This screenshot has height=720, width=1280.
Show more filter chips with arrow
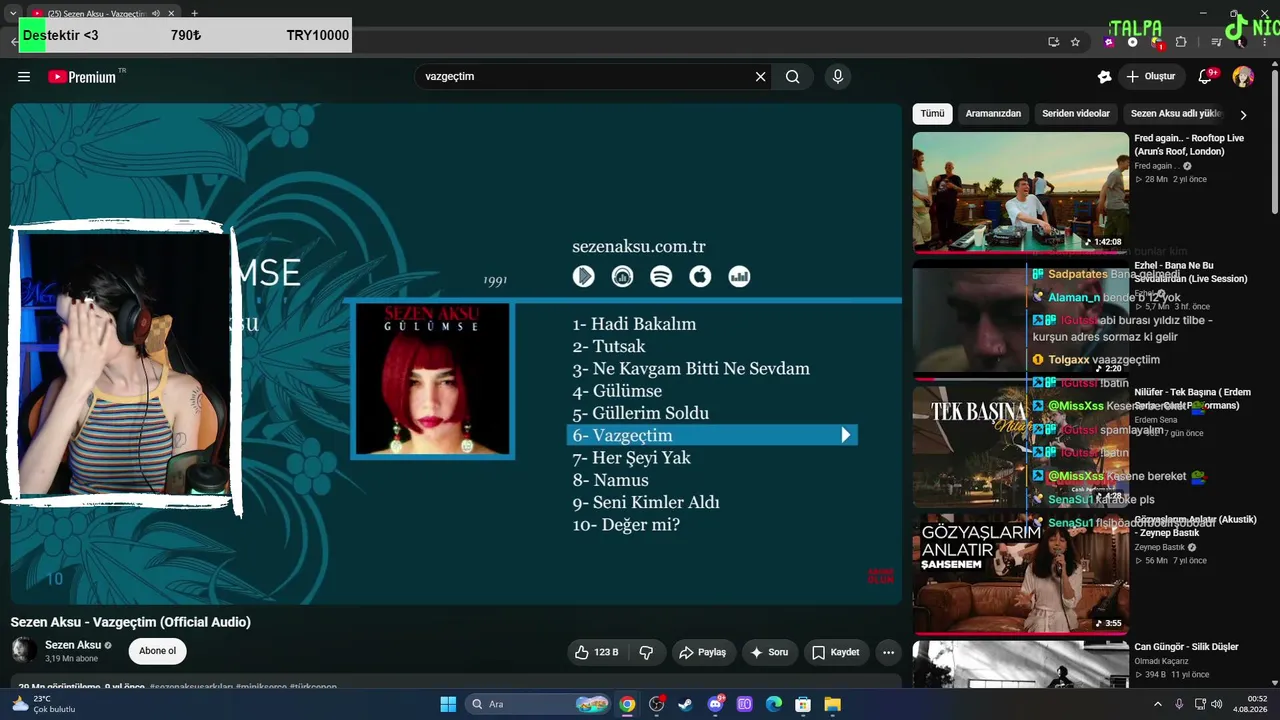click(1243, 115)
